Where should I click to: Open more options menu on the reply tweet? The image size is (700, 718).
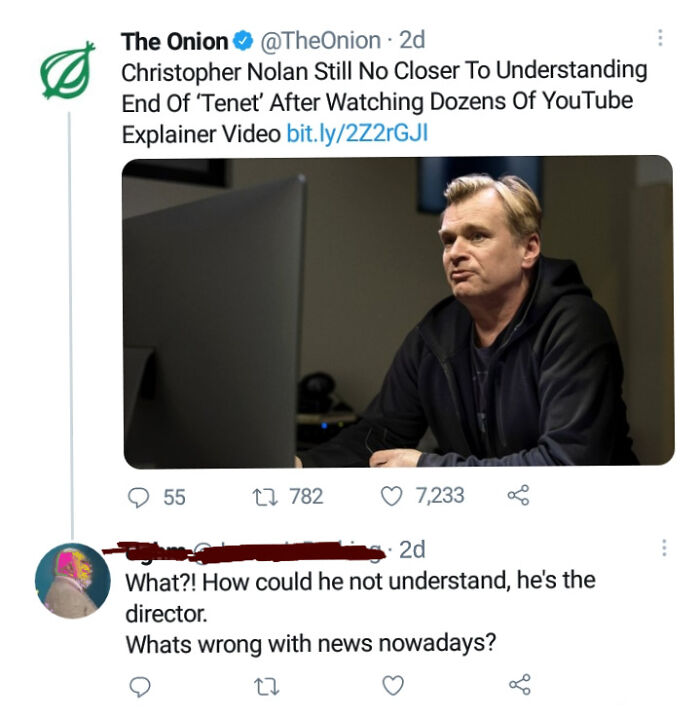[x=664, y=548]
